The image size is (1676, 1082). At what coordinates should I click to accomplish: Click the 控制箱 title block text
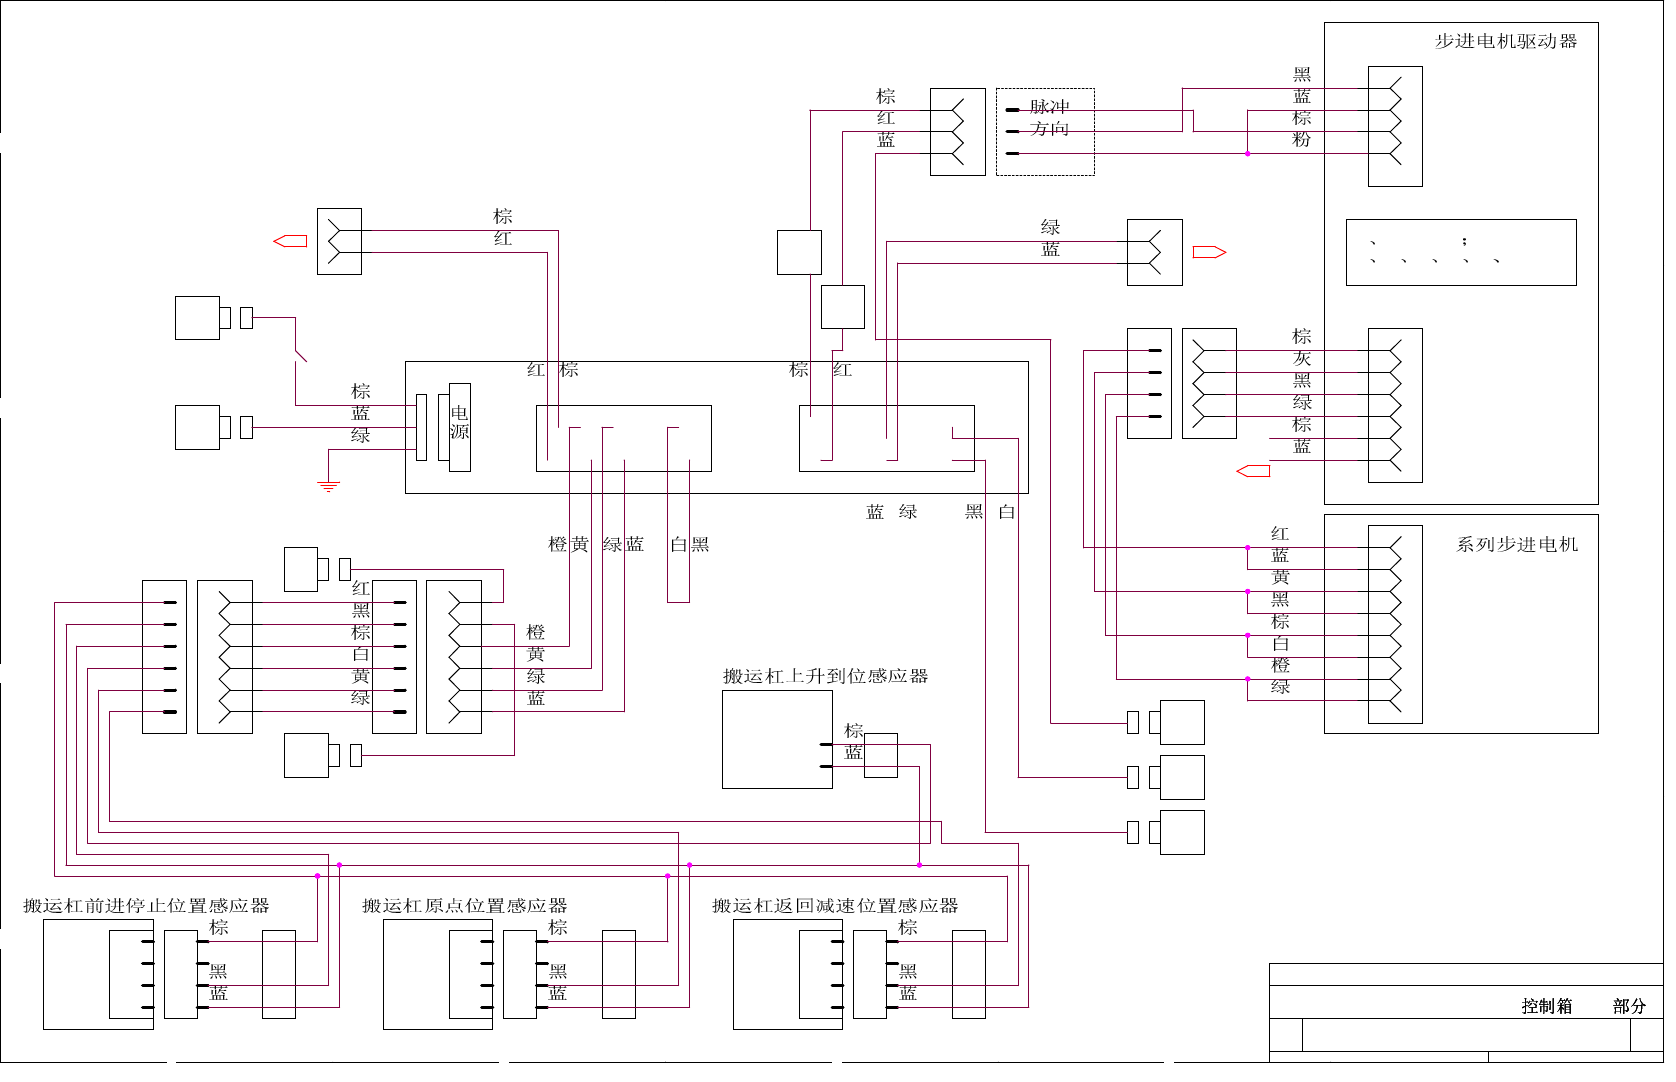1547,1006
